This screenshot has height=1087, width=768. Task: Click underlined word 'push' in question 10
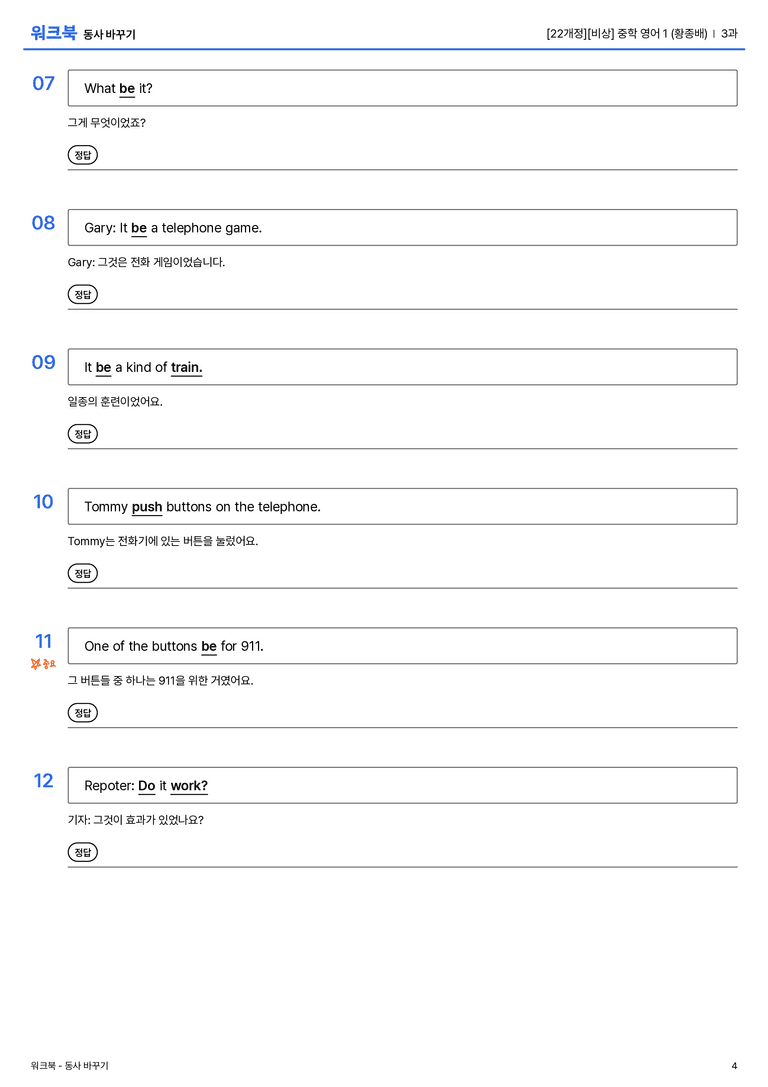(147, 507)
